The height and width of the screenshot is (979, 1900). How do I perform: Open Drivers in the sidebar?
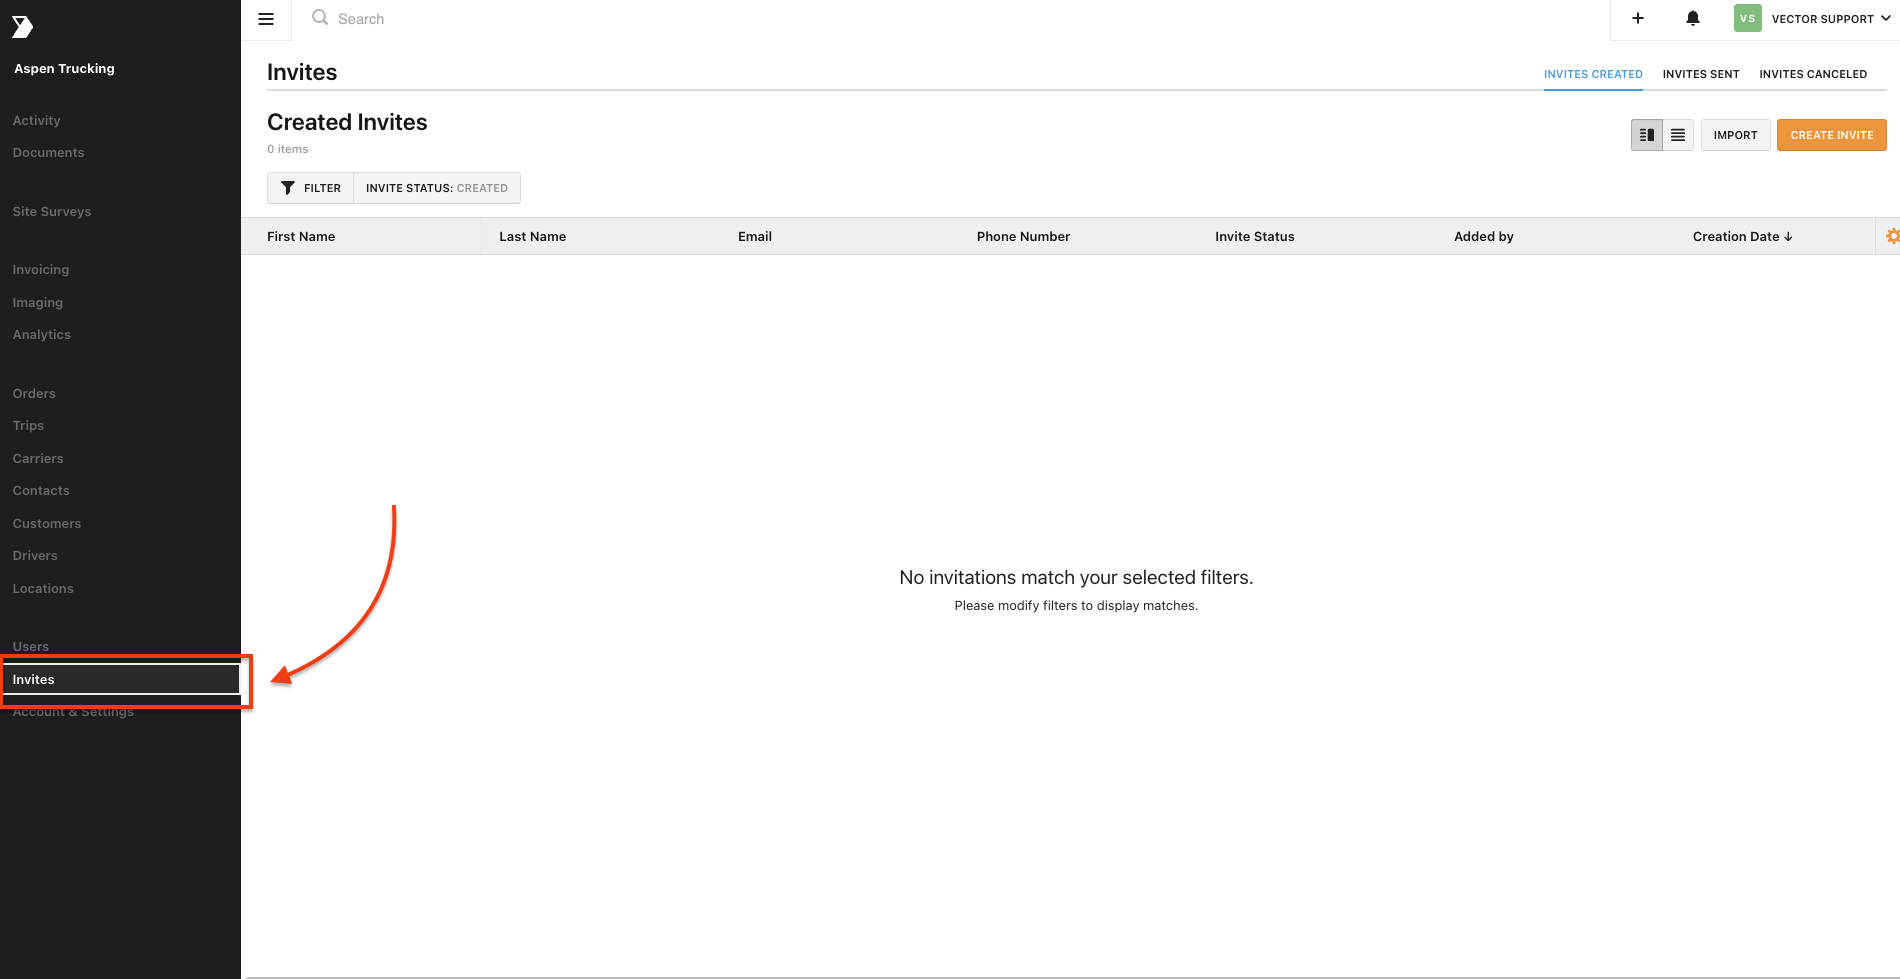[x=35, y=556]
